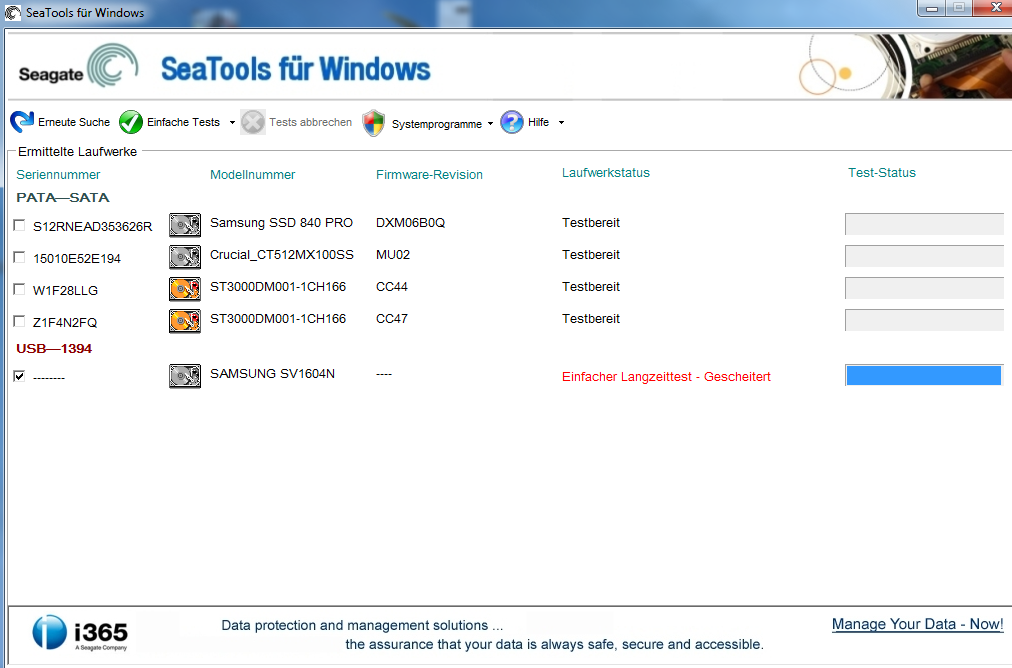
Task: Click the Modellnummer column header
Action: click(252, 174)
